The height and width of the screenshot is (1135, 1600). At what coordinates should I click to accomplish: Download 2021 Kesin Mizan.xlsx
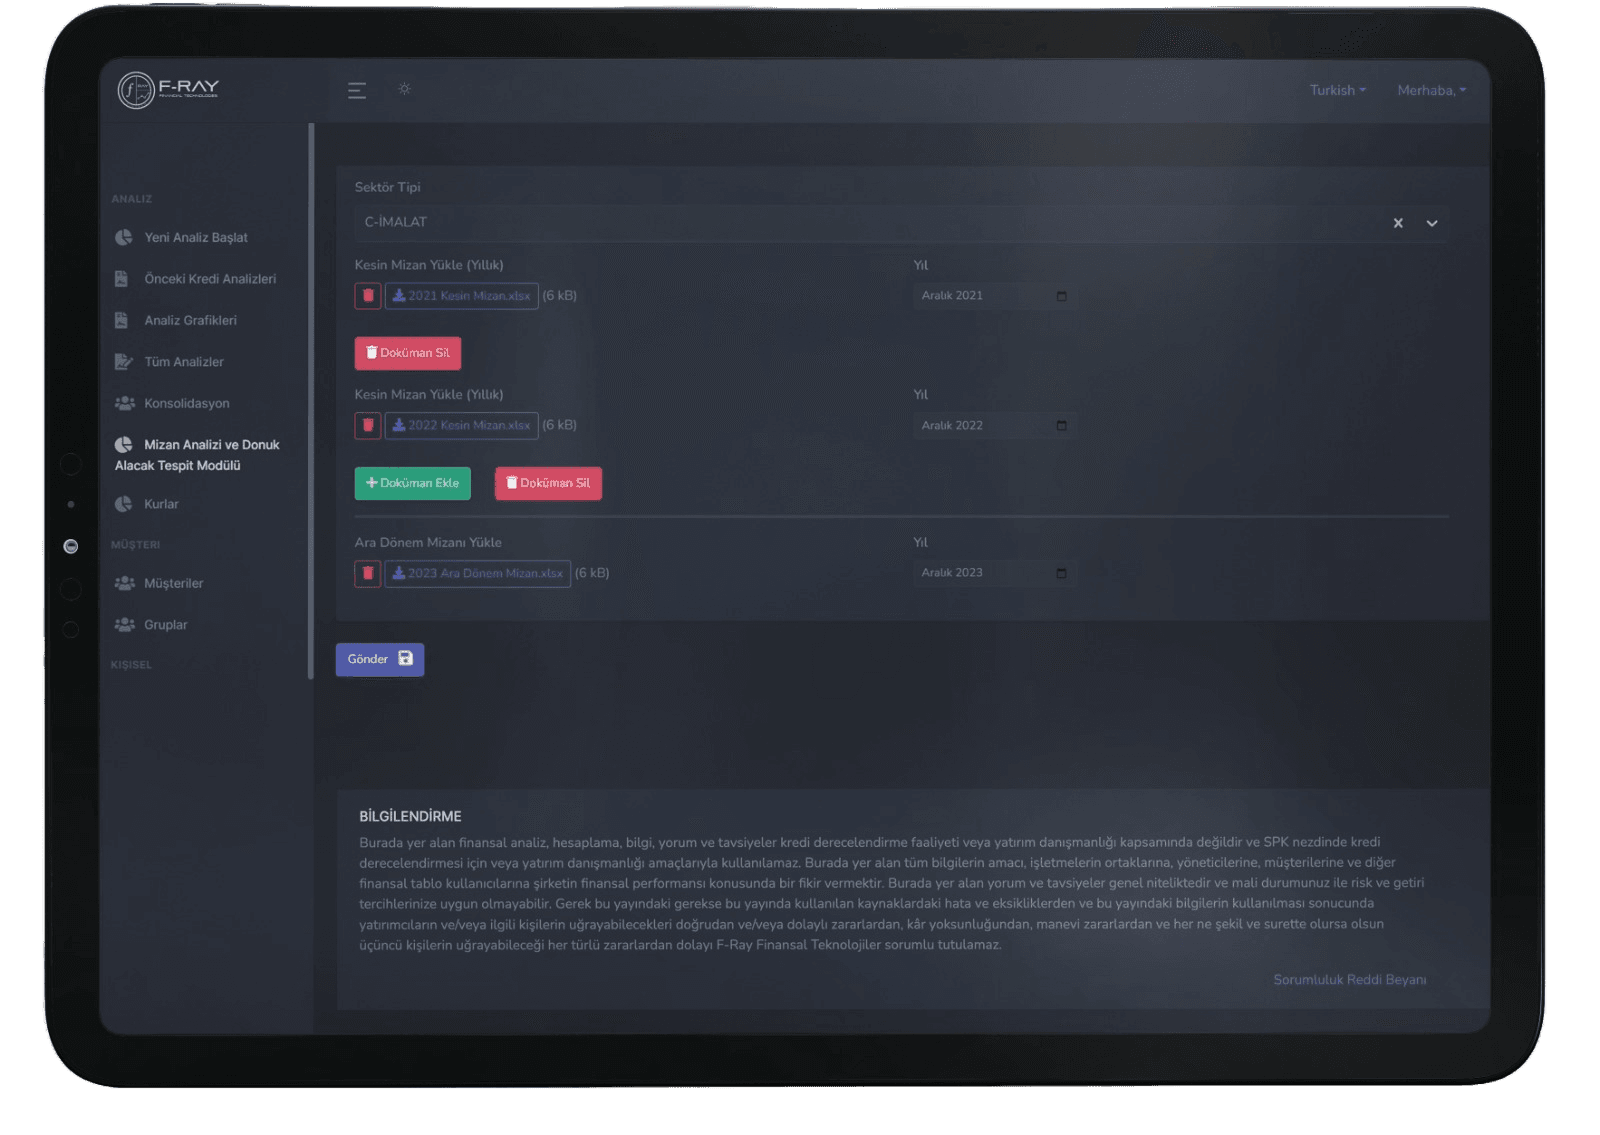point(462,296)
